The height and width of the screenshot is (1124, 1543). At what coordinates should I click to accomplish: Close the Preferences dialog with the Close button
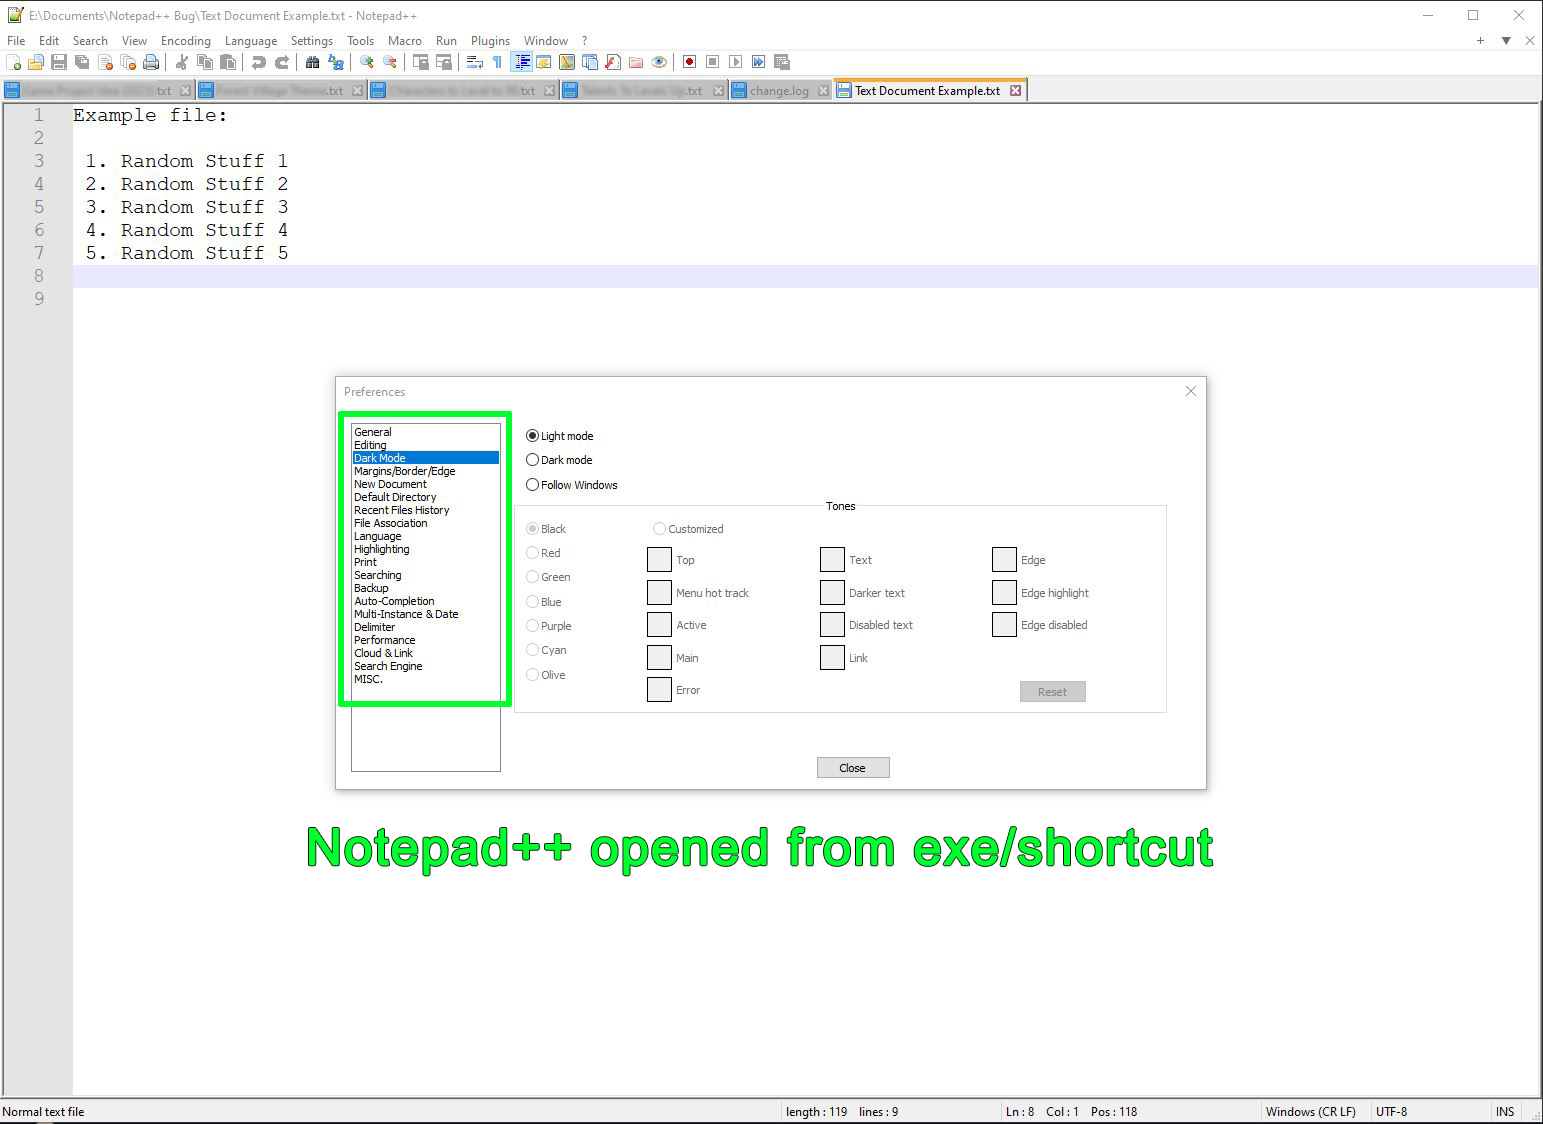tap(853, 768)
